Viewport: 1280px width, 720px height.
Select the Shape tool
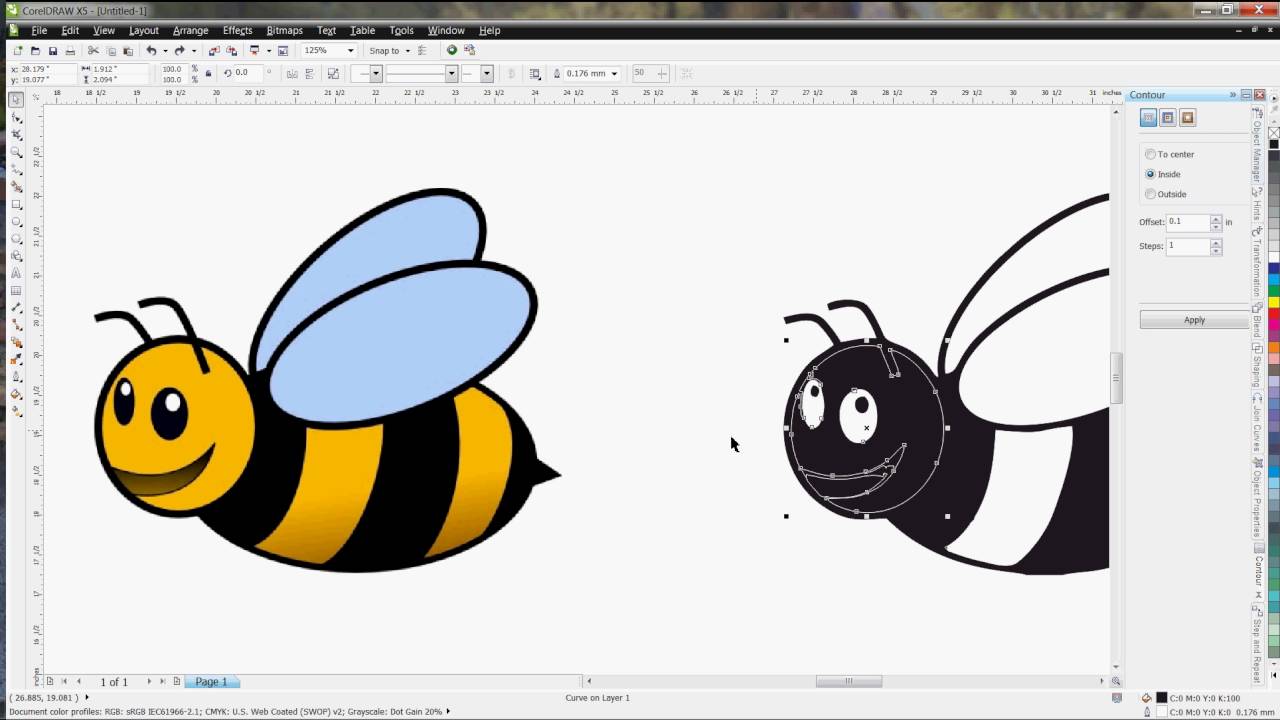[16, 118]
